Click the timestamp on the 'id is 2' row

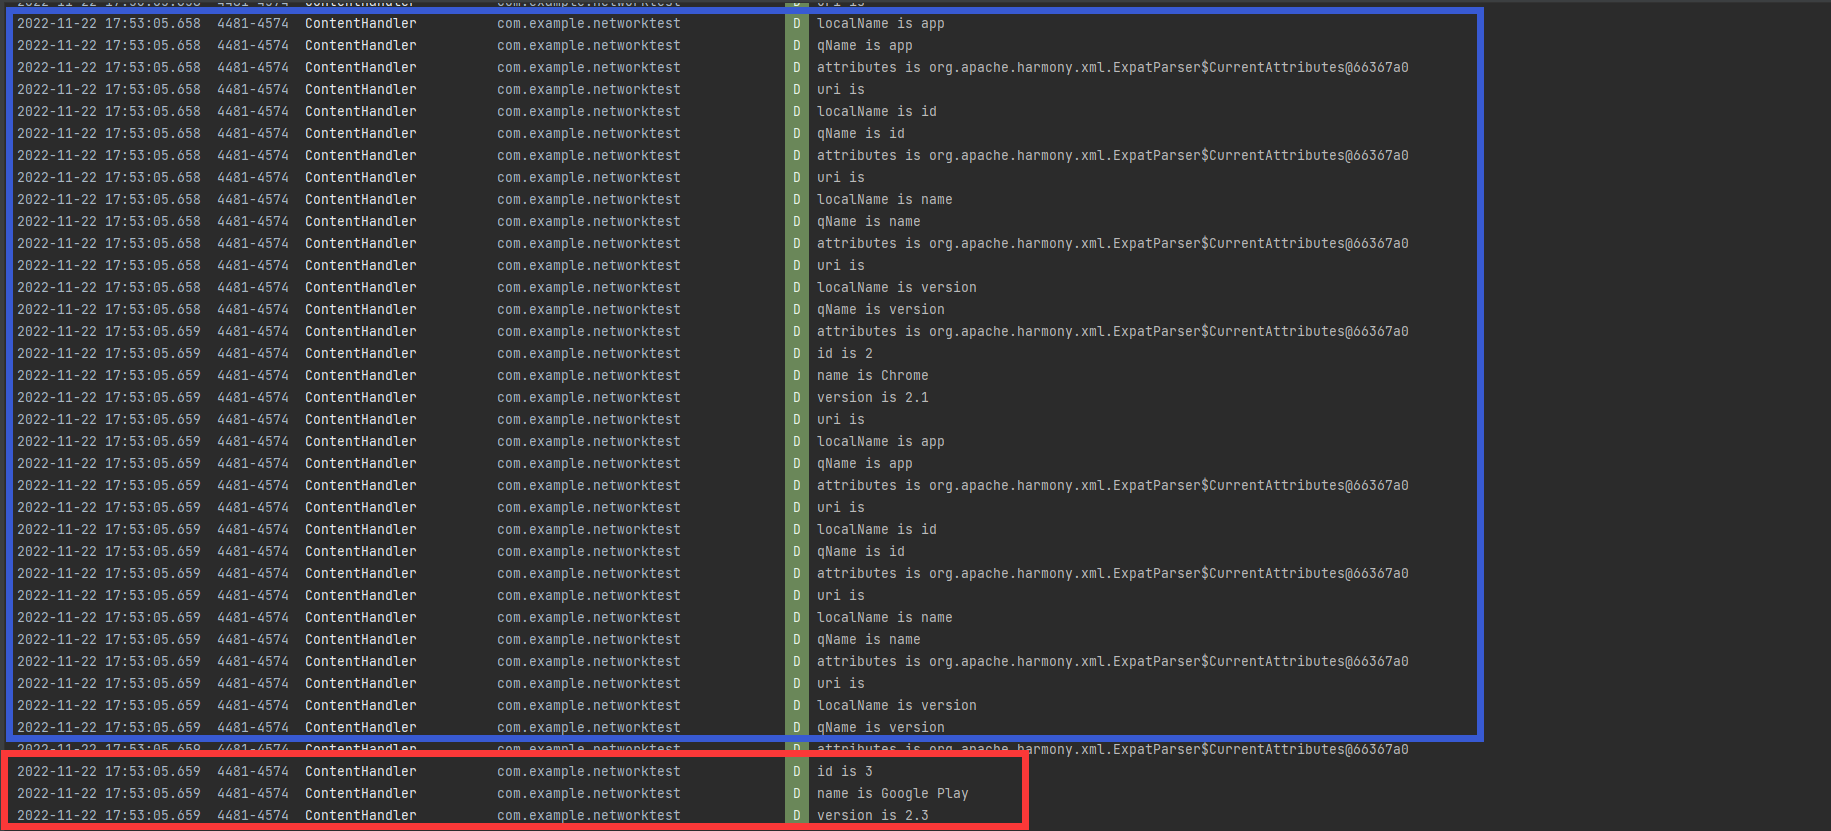(x=108, y=353)
